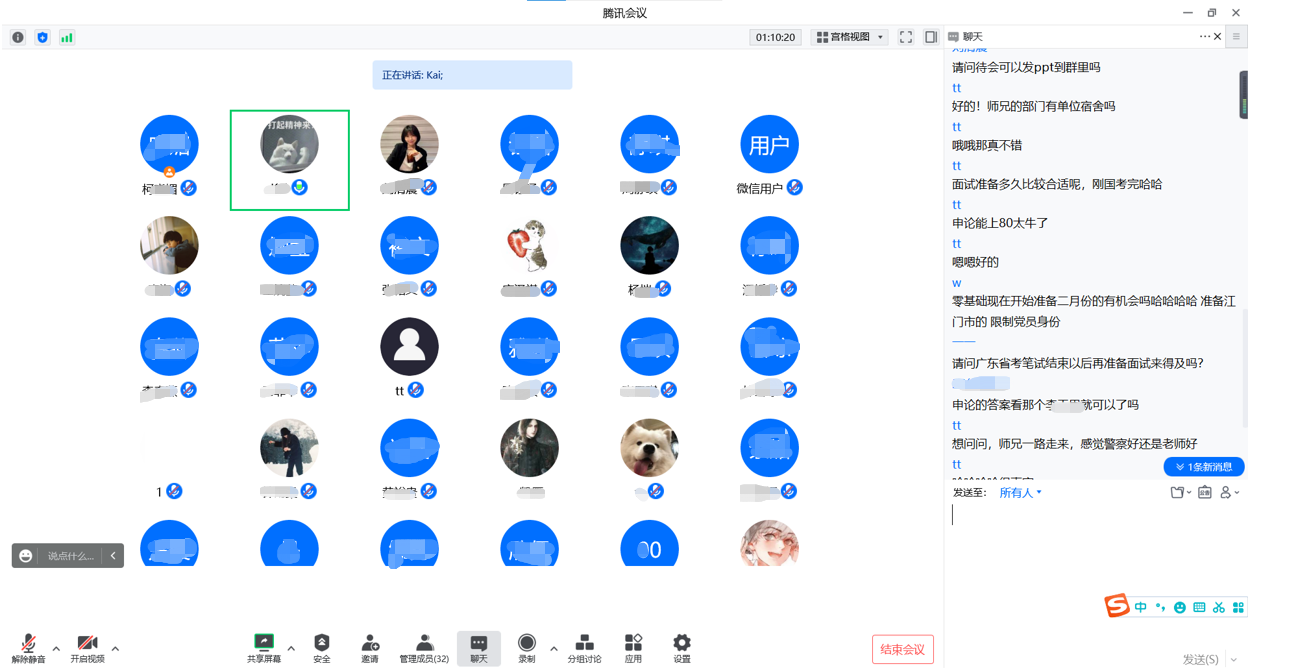Image resolution: width=1289 pixels, height=668 pixels.
Task: Open 分组讨论 breakout rooms
Action: [x=585, y=648]
